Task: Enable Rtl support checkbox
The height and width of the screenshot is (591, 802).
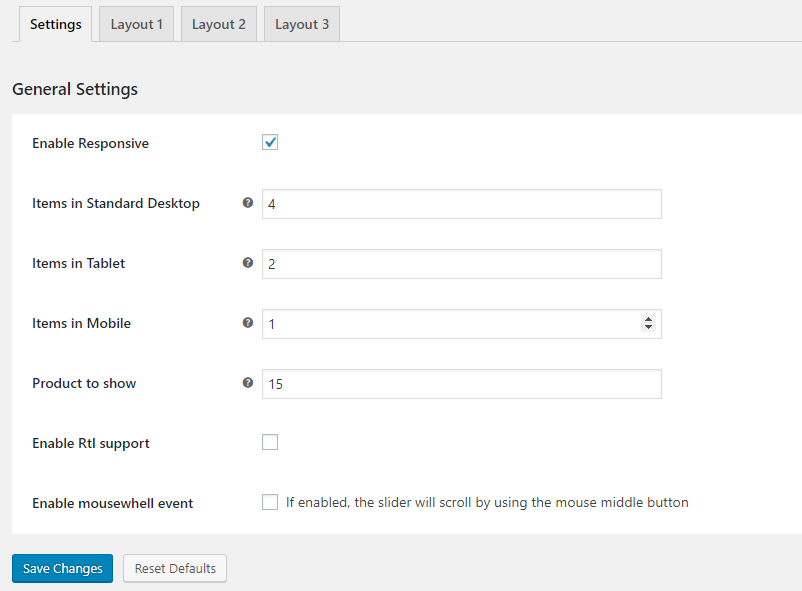Action: [270, 442]
